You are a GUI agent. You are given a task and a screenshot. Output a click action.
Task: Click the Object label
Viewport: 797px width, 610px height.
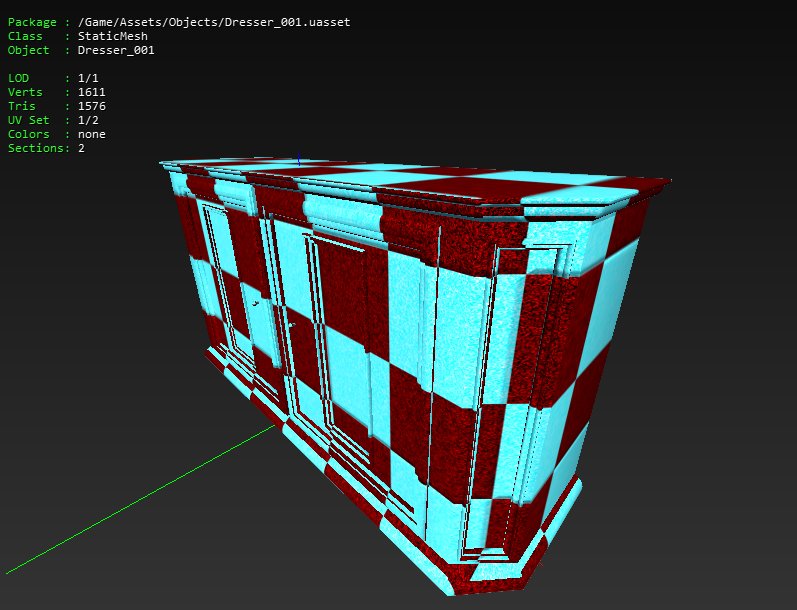pos(28,50)
